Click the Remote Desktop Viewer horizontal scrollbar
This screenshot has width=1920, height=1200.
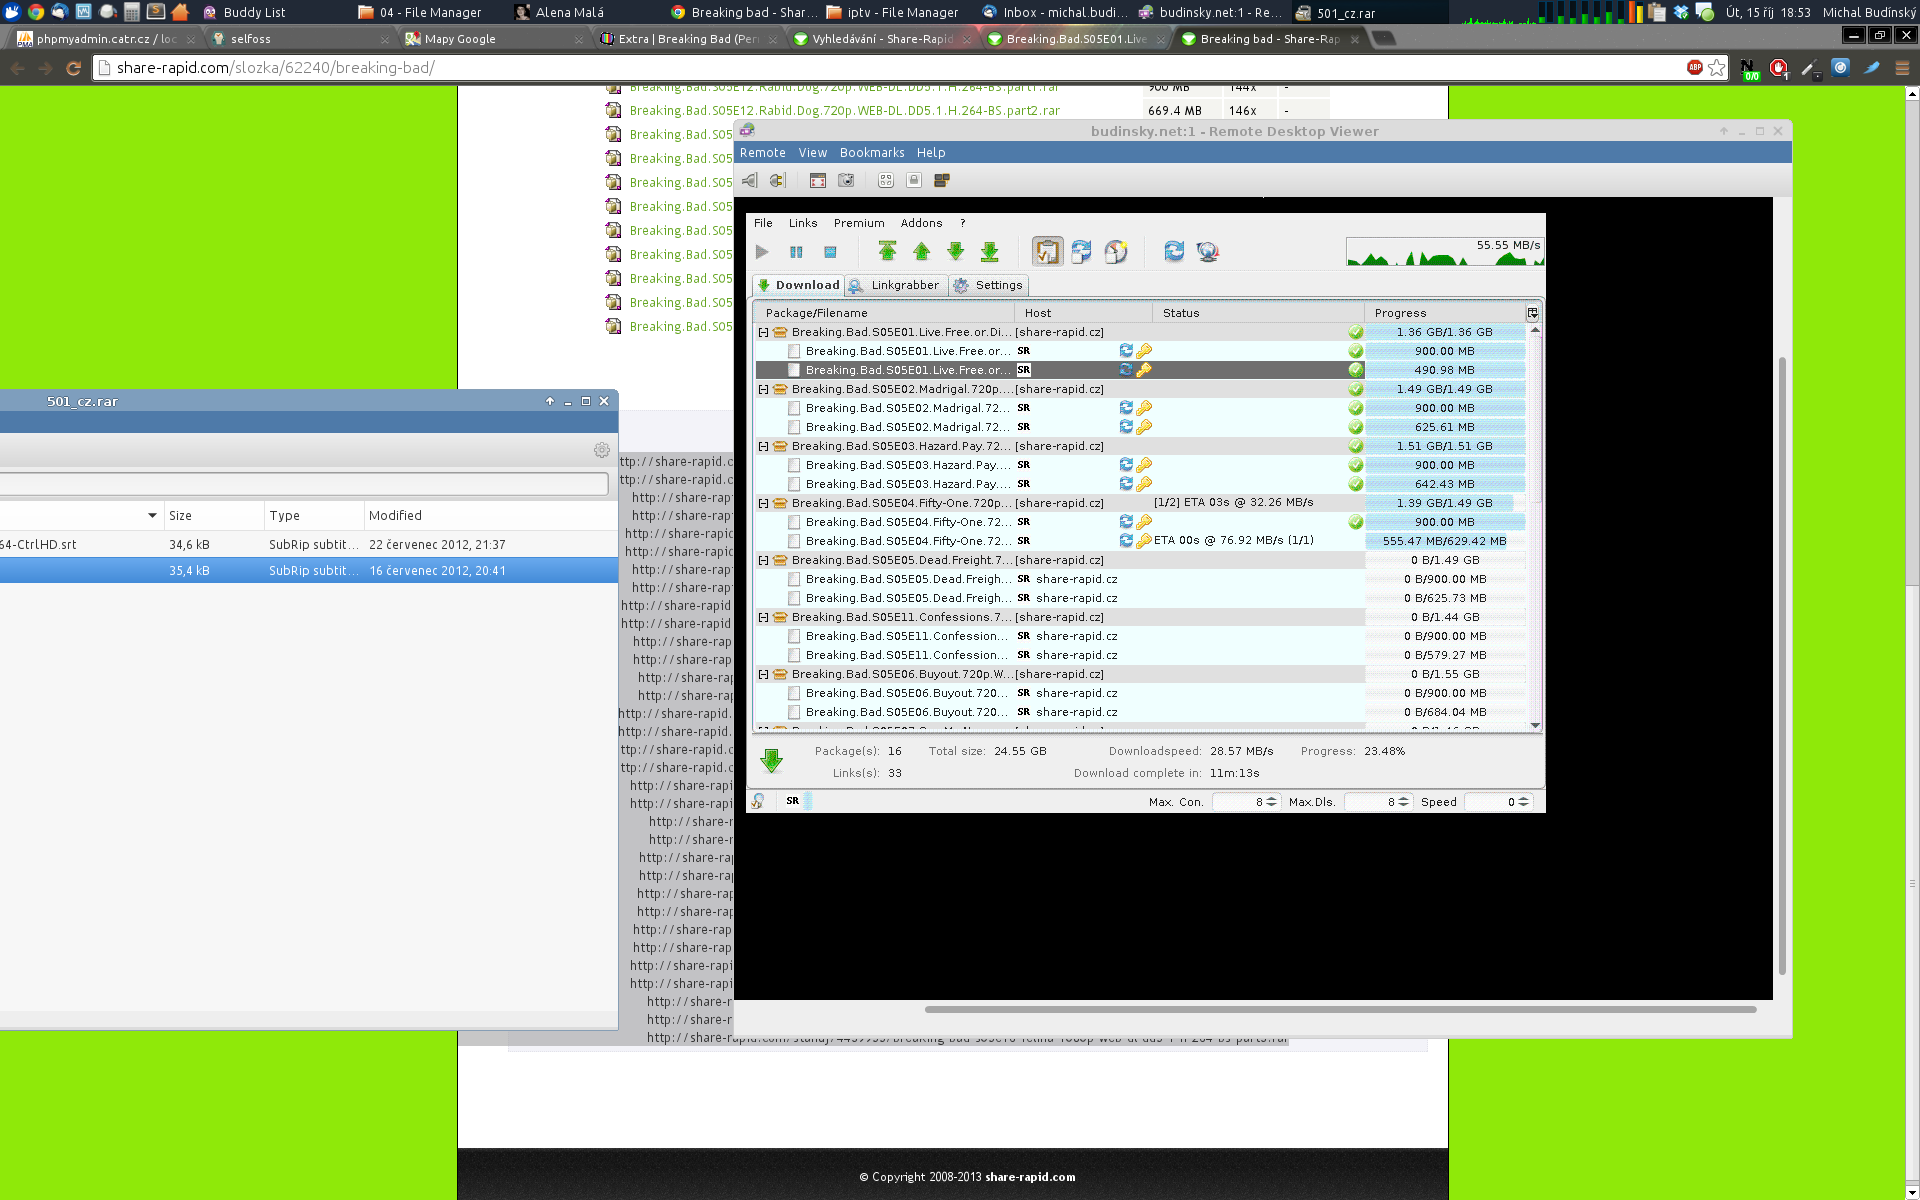coord(1340,1009)
